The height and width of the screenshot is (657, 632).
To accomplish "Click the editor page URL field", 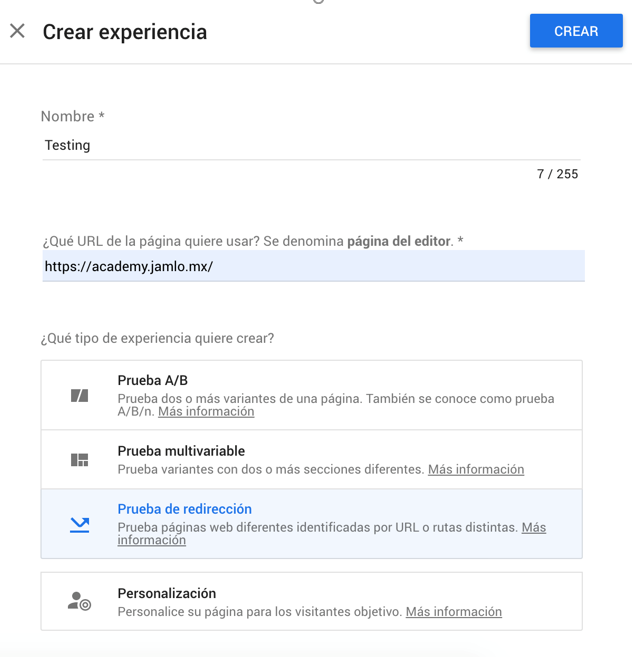I will pos(313,267).
